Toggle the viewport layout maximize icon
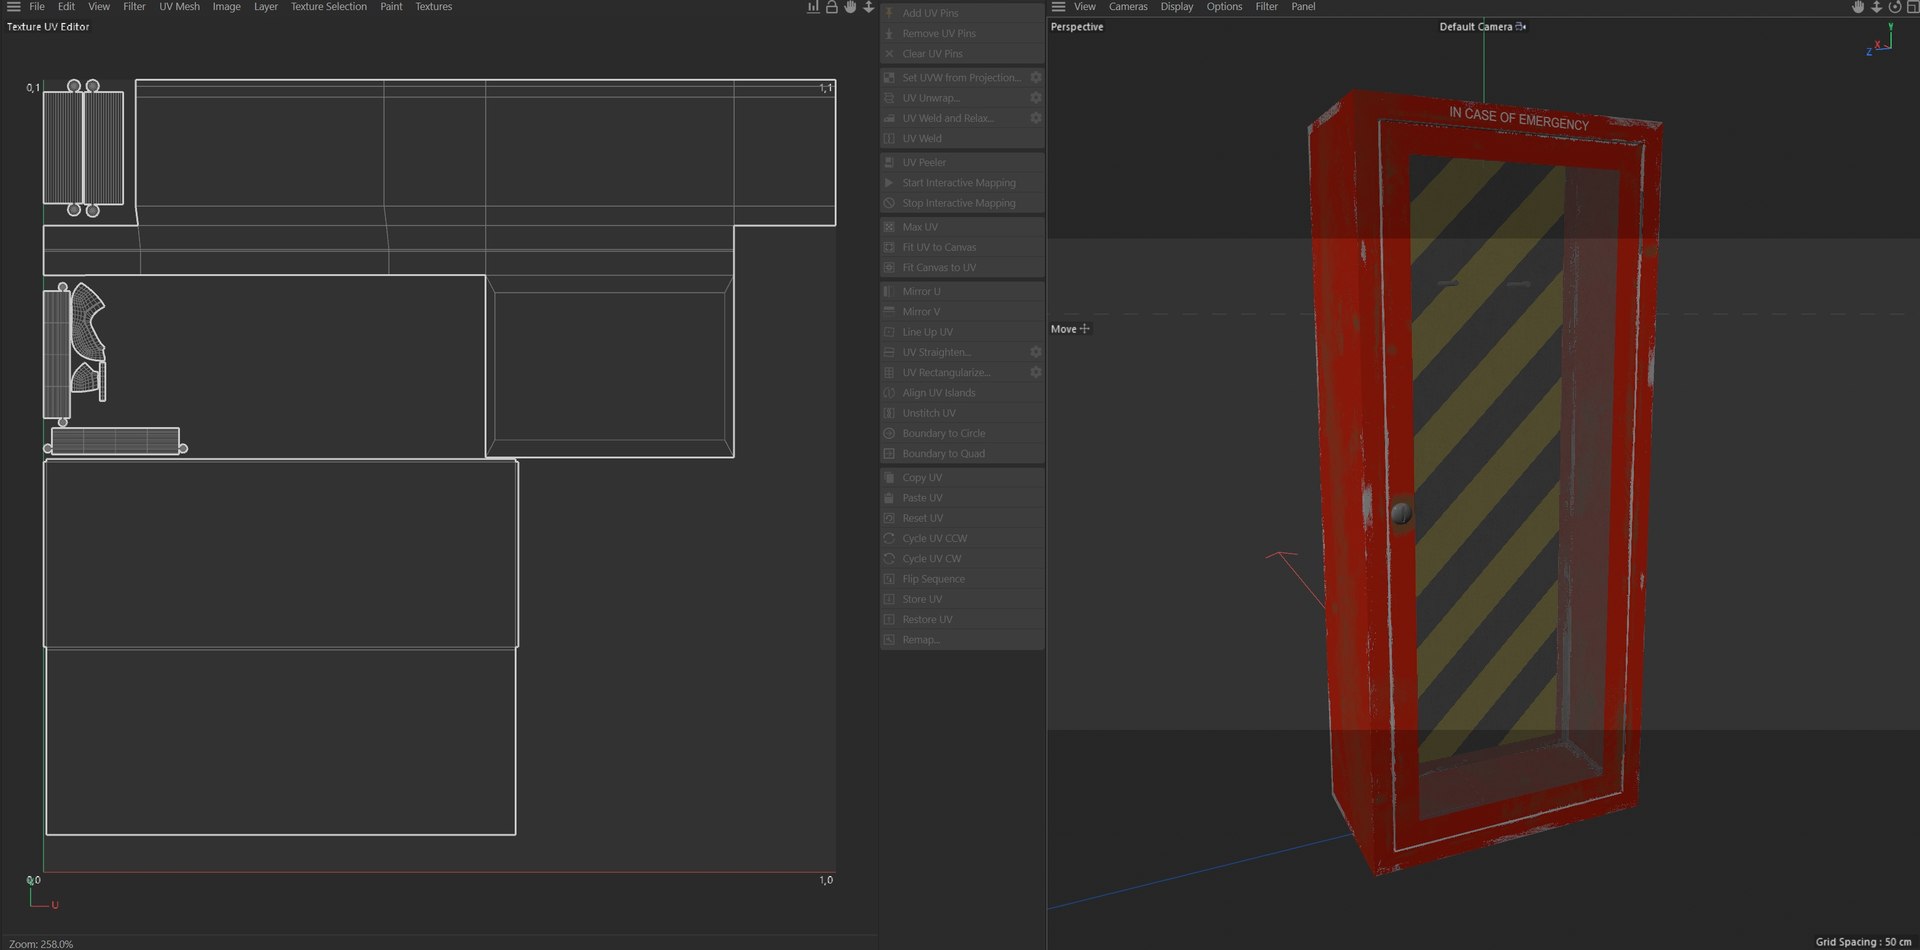Image resolution: width=1920 pixels, height=950 pixels. (x=1912, y=7)
